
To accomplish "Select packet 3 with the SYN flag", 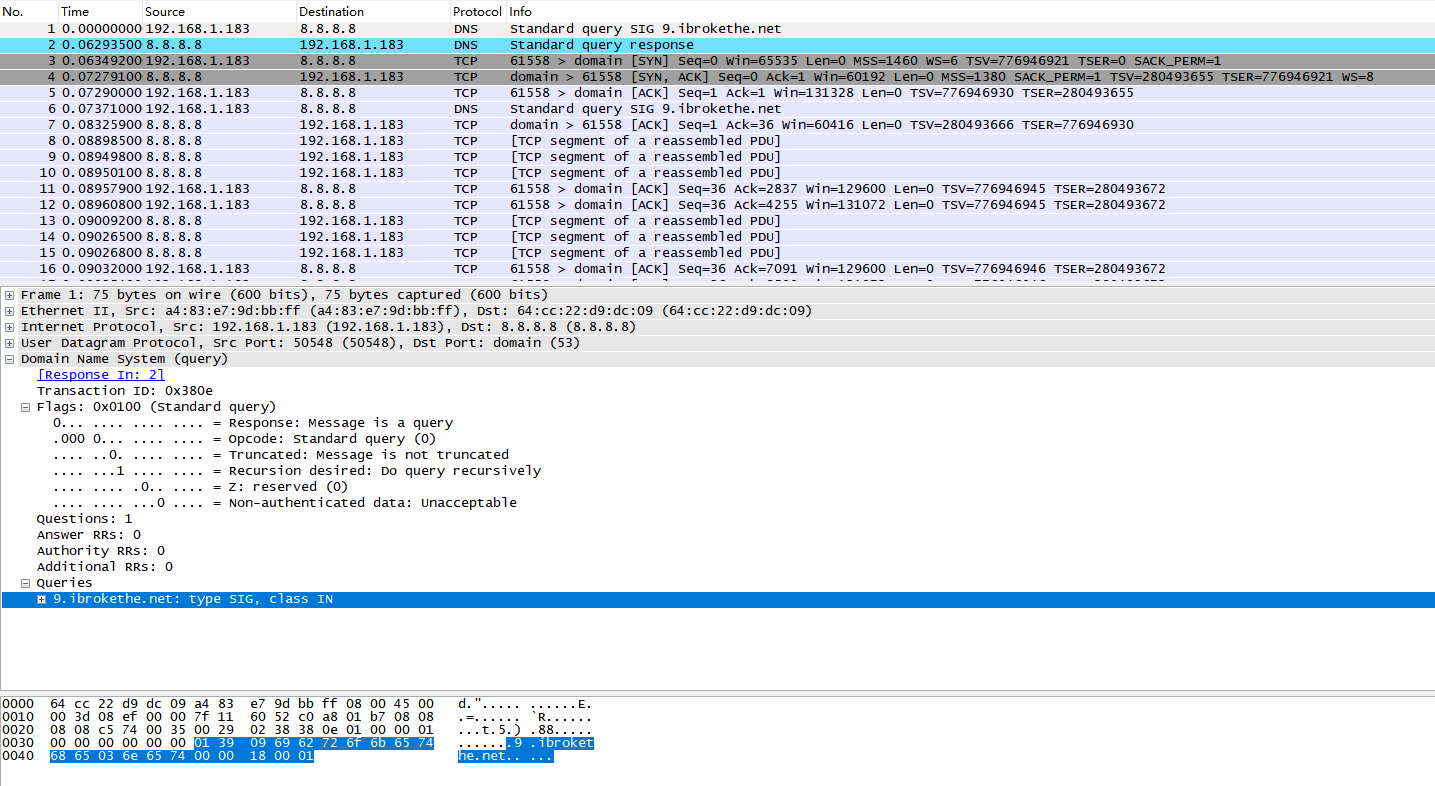I will coord(600,61).
